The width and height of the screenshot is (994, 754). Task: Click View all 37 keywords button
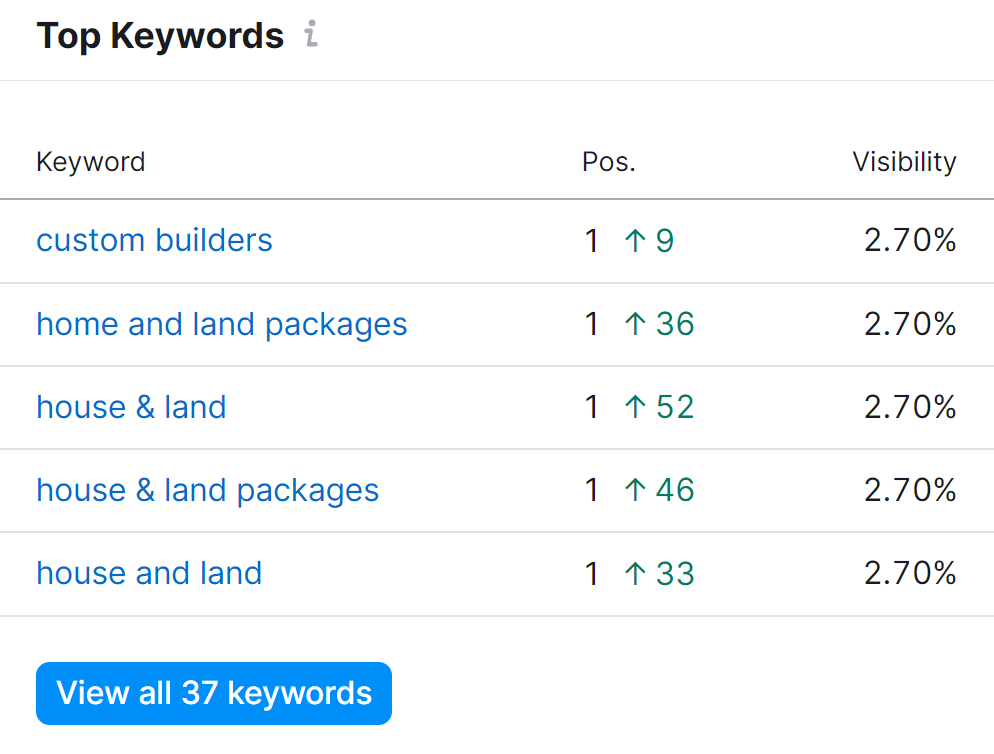214,693
